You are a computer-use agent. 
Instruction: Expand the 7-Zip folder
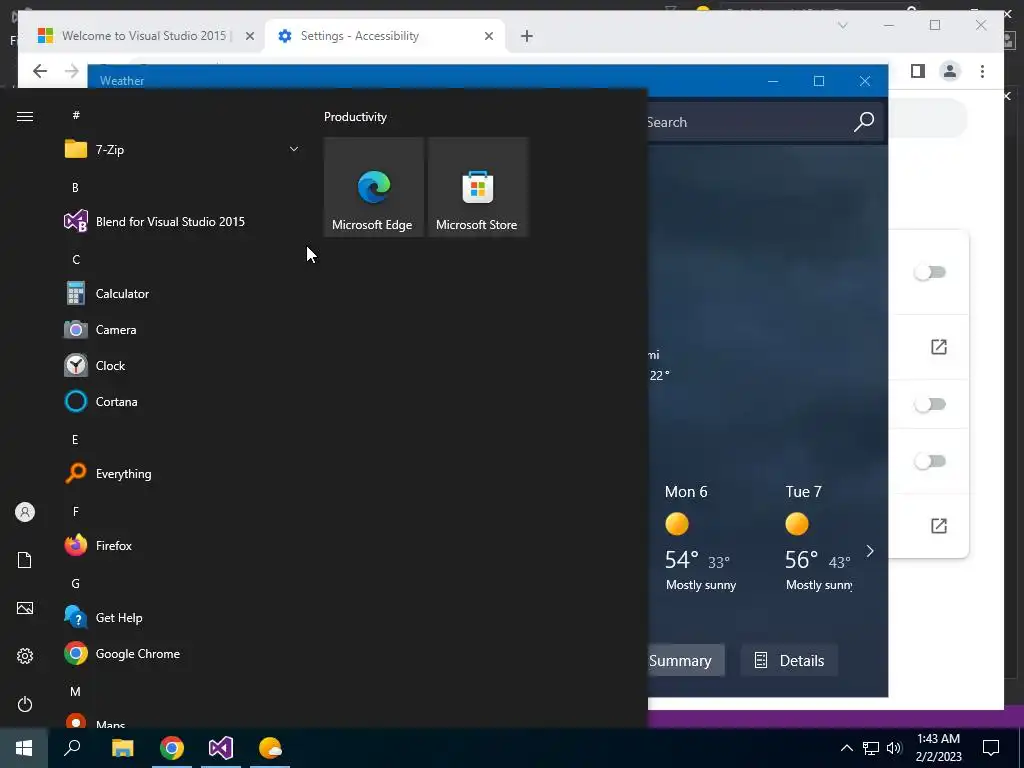point(182,150)
